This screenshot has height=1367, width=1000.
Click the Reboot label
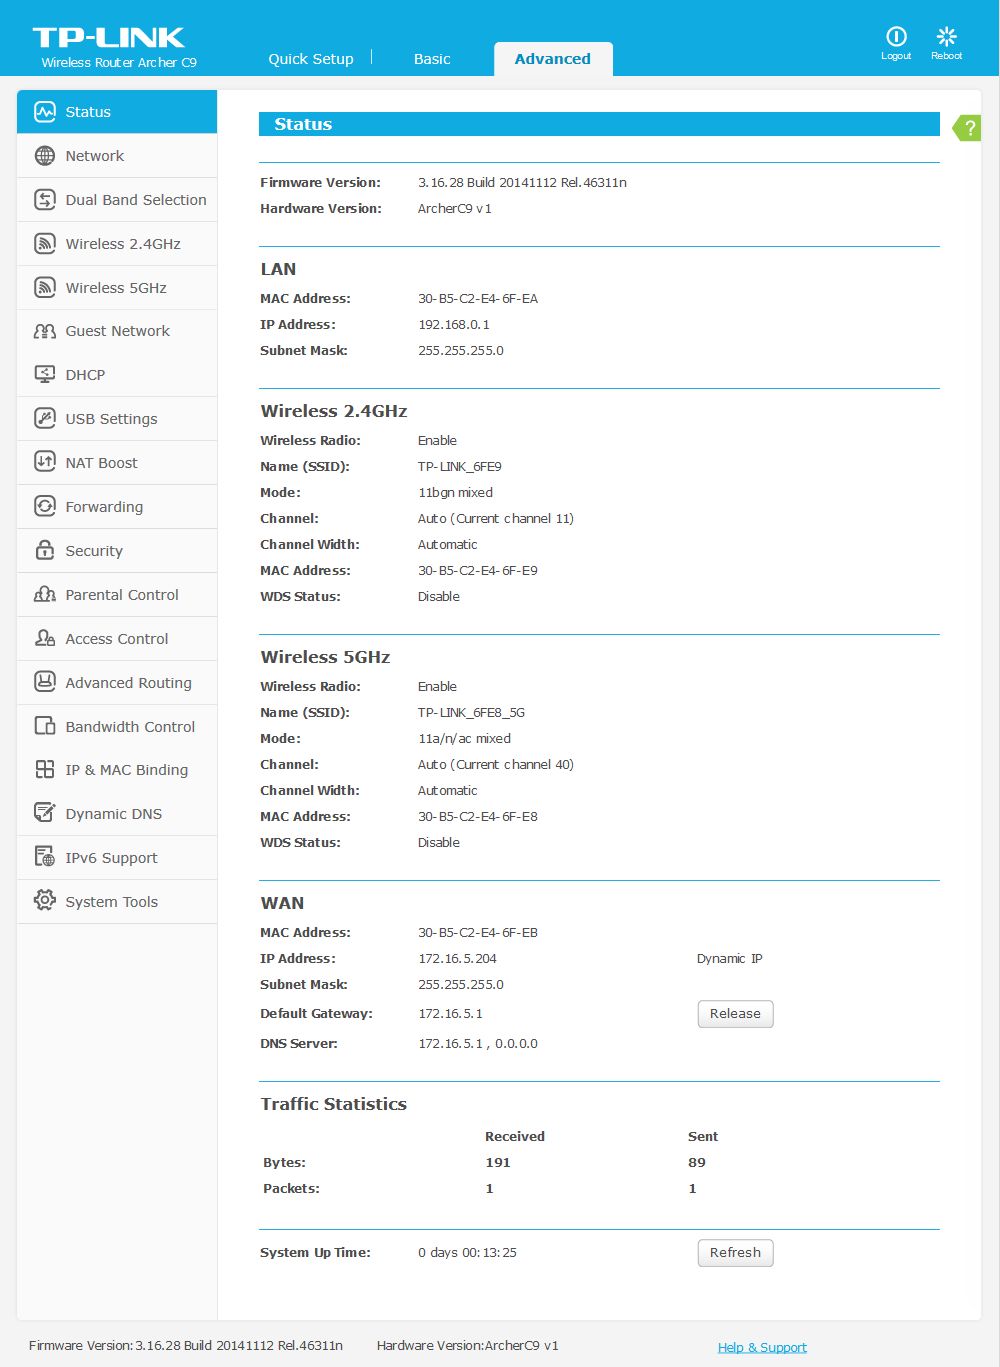pos(946,56)
